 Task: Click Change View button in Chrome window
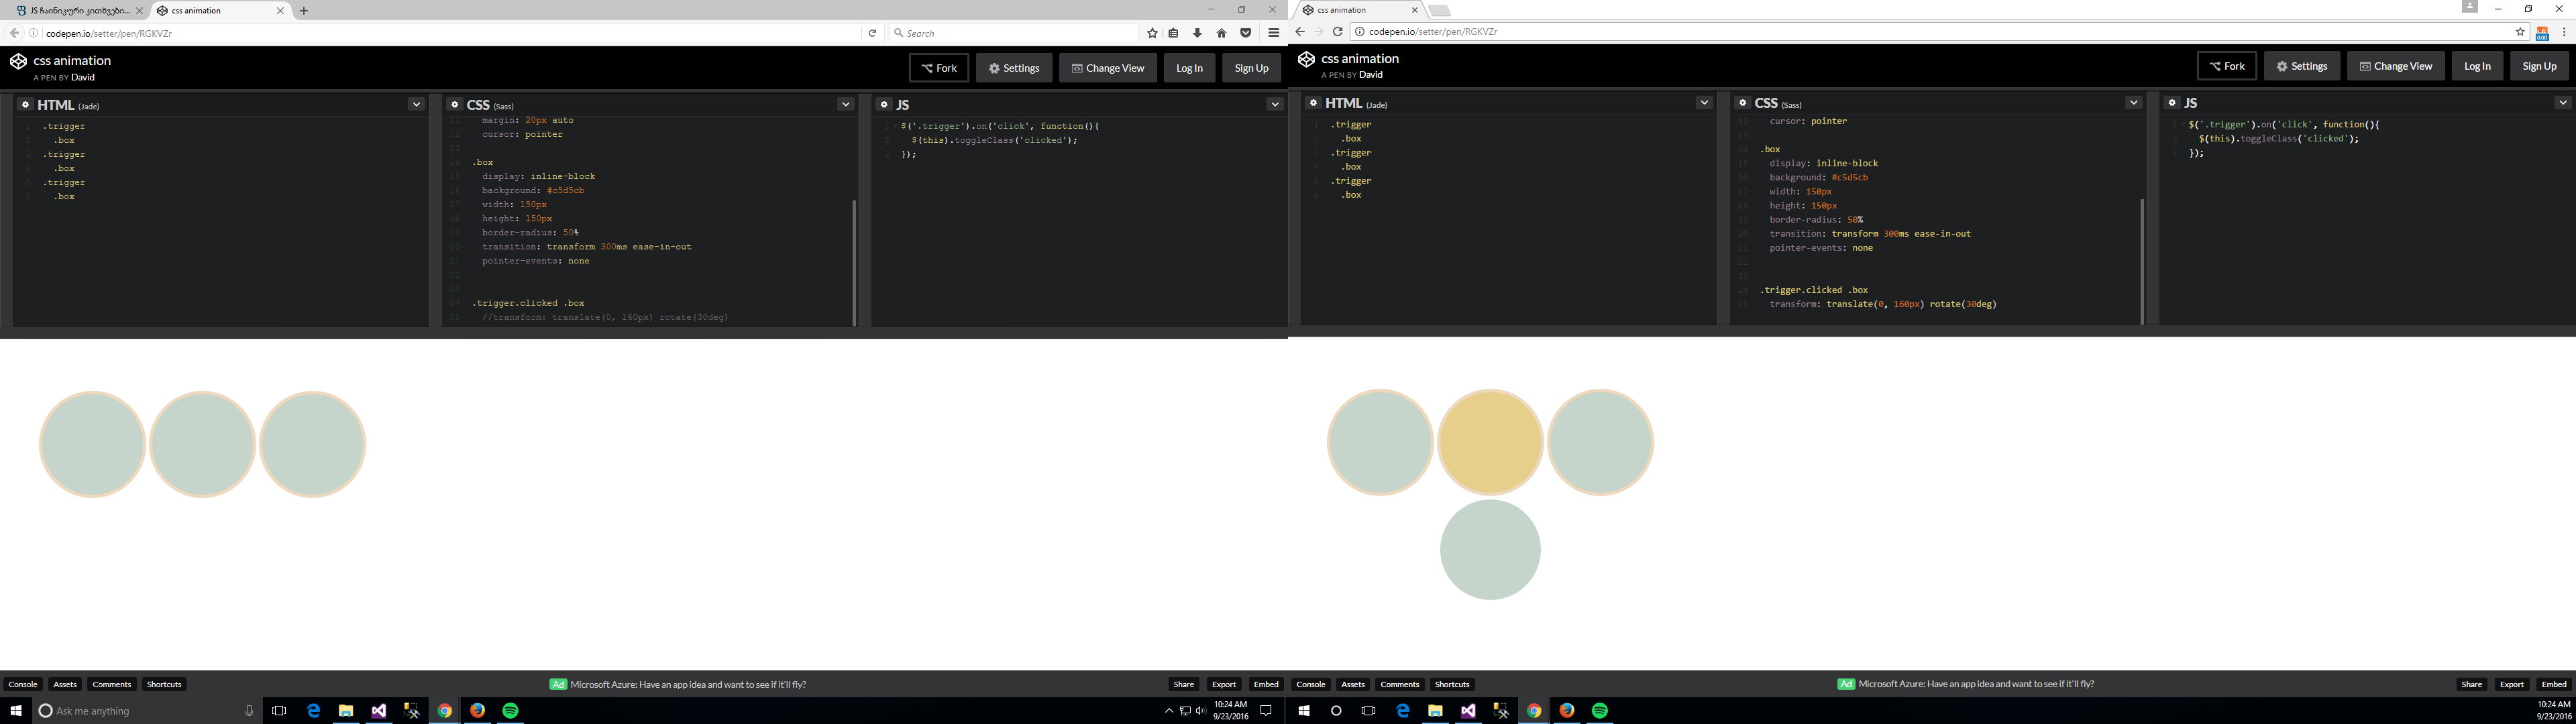pyautogui.click(x=2395, y=66)
